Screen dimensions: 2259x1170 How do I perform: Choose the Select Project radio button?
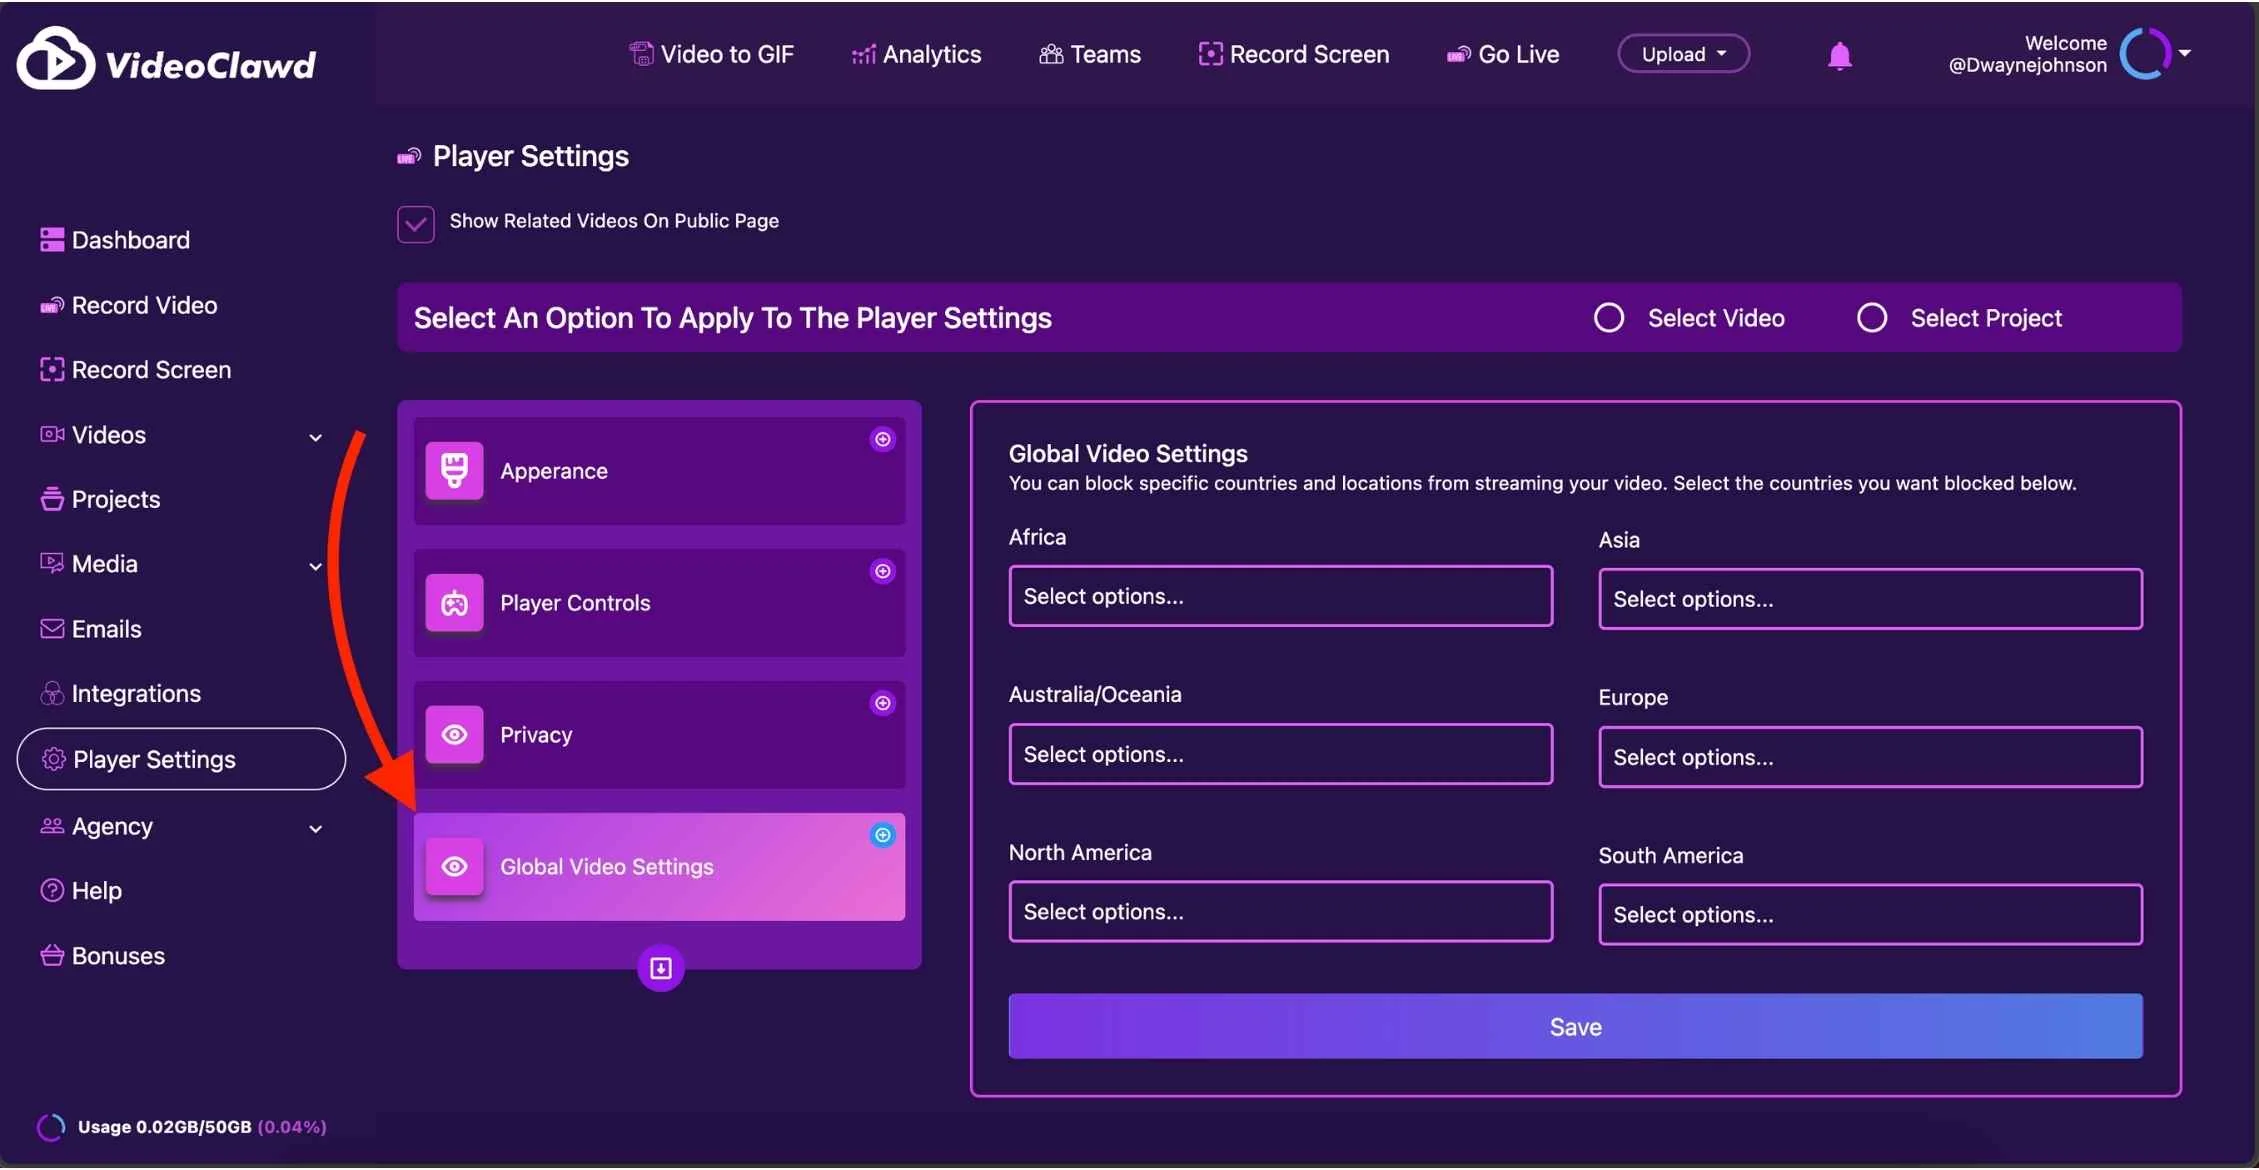pos(1871,318)
